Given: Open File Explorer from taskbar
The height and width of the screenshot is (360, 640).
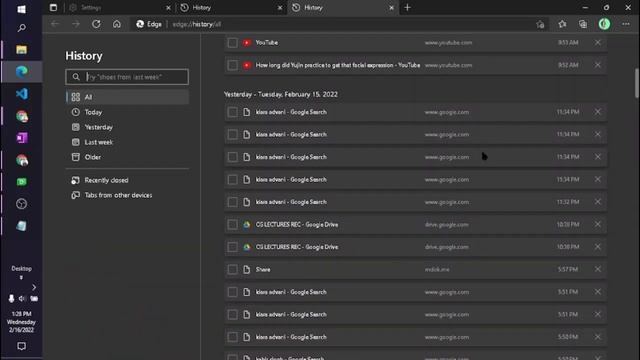Looking at the screenshot, I should point(21,49).
